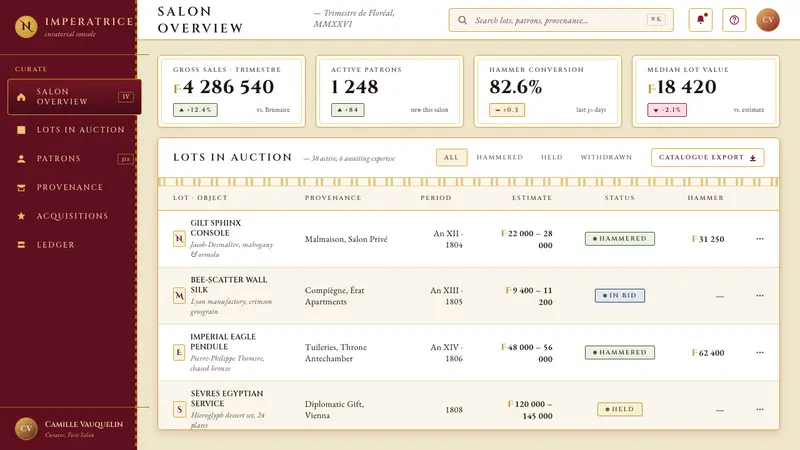
Task: Click the Acquisitions star icon
Action: 21,216
